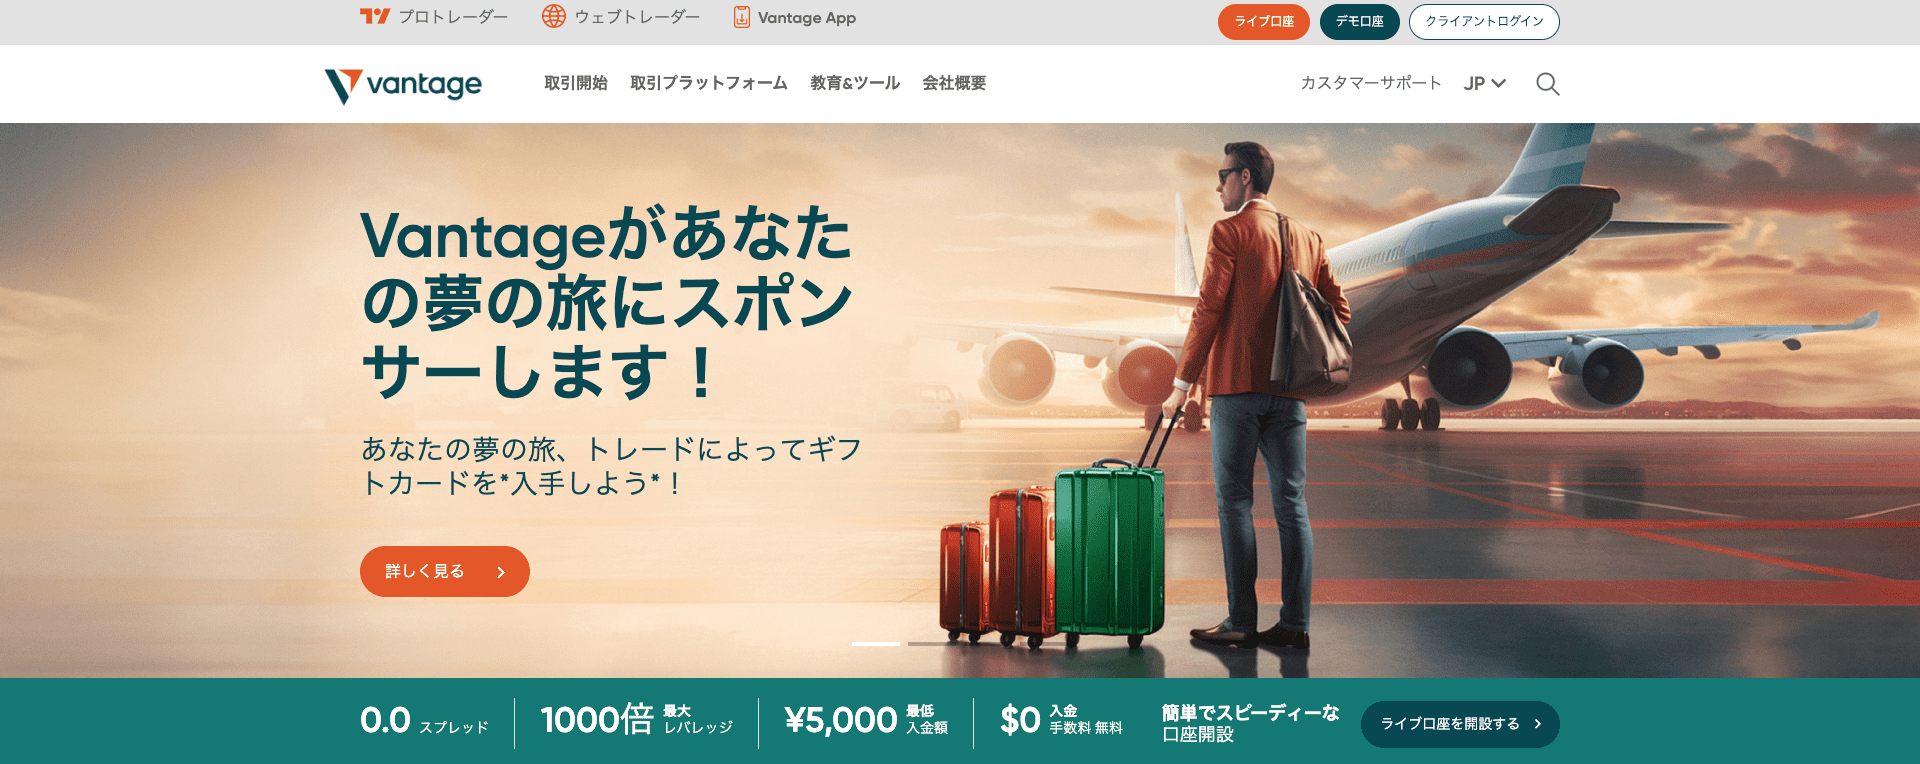
Task: Click the プロトレーダー link text
Action: 453,17
